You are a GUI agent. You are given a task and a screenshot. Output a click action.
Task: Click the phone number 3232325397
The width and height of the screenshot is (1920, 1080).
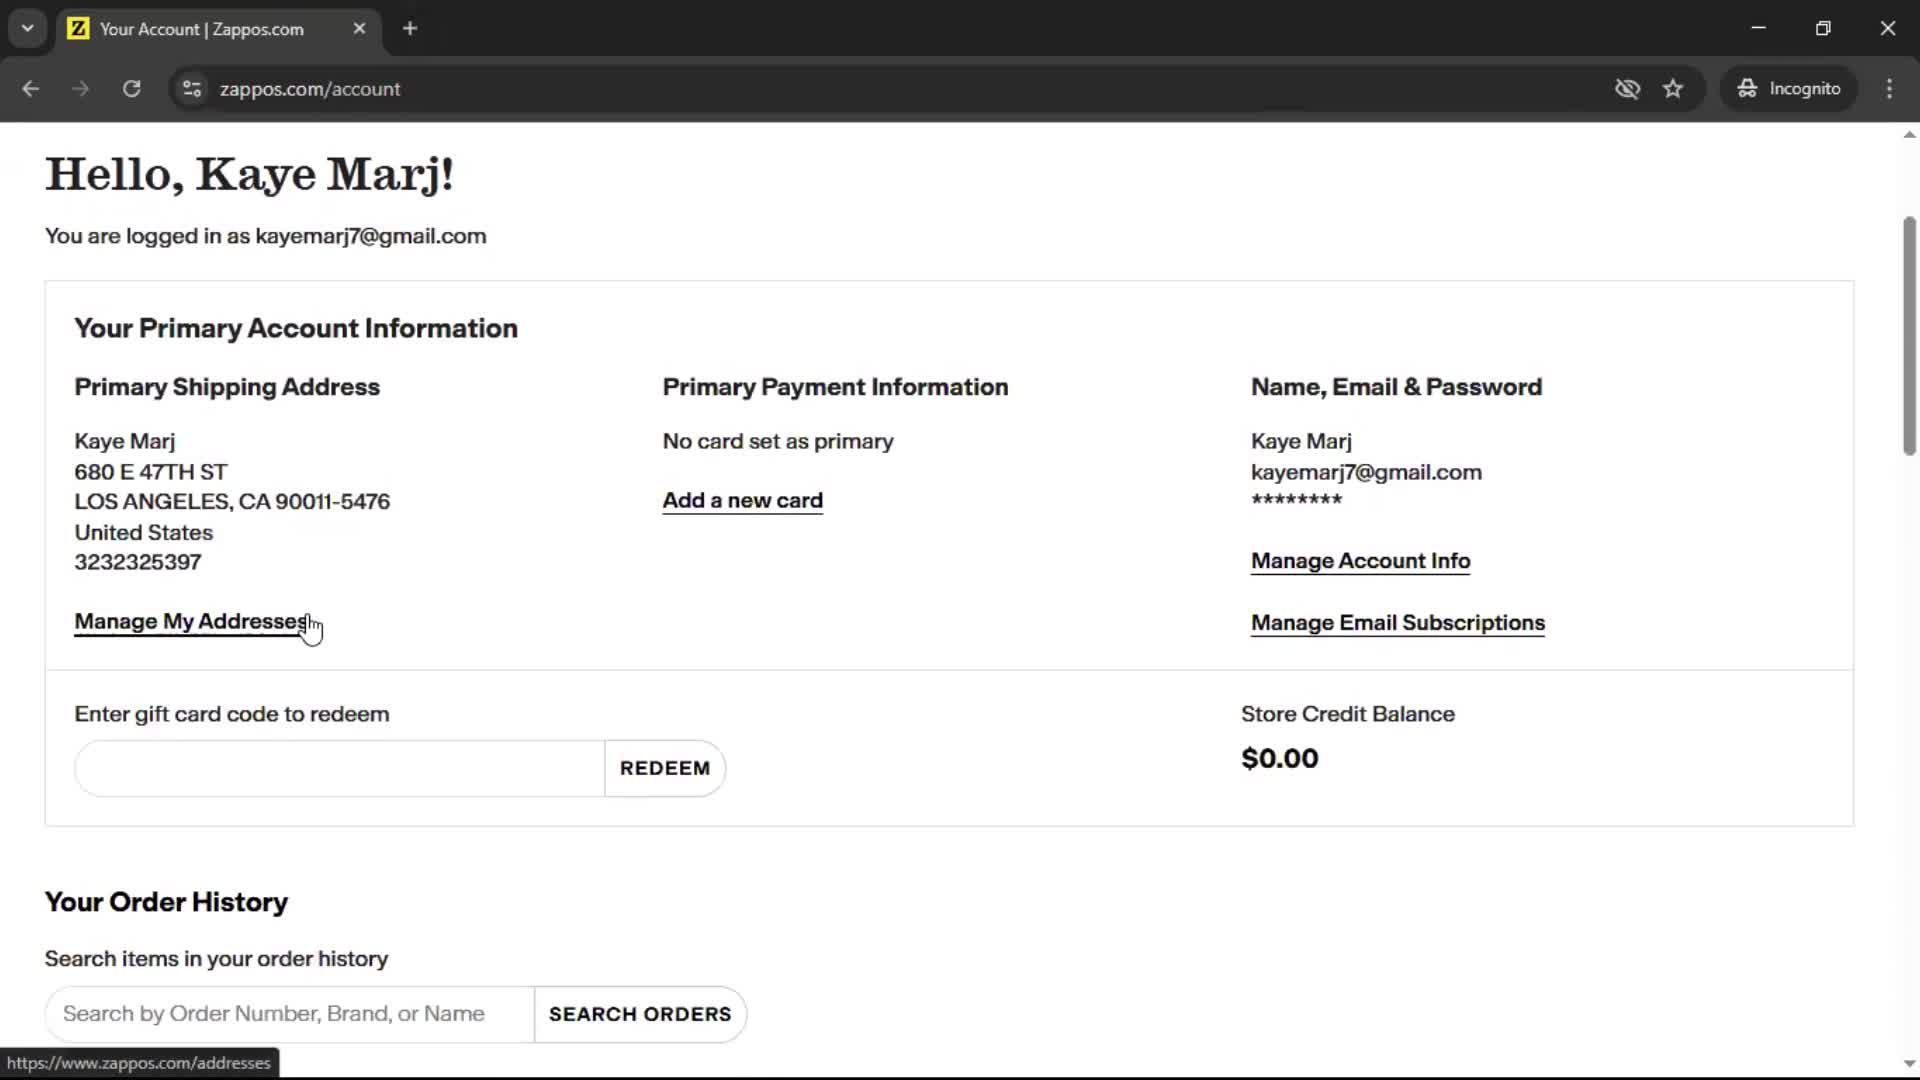tap(137, 562)
